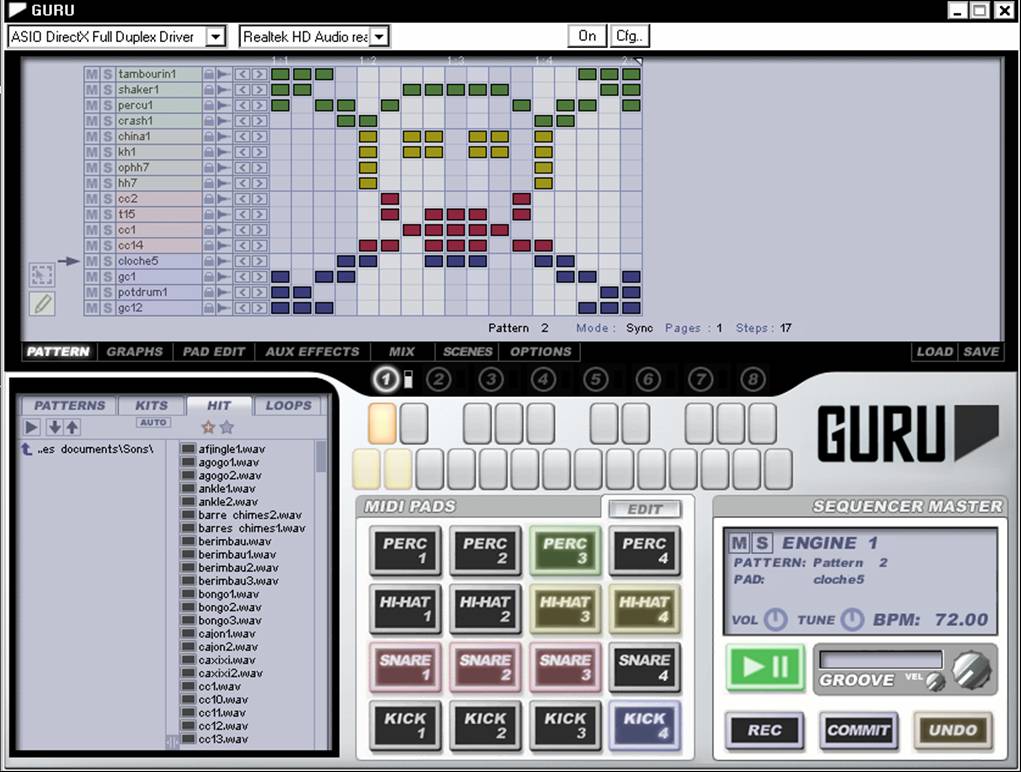Toggle play/pause in sequencer master
Viewport: 1021px width, 772px height.
[x=765, y=667]
